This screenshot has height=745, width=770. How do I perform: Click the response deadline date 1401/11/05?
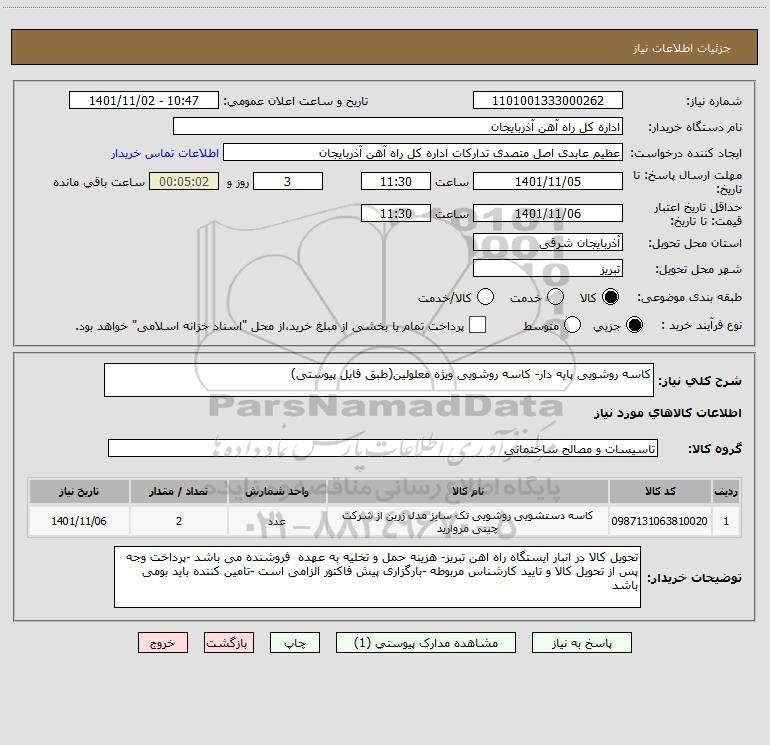pyautogui.click(x=548, y=181)
